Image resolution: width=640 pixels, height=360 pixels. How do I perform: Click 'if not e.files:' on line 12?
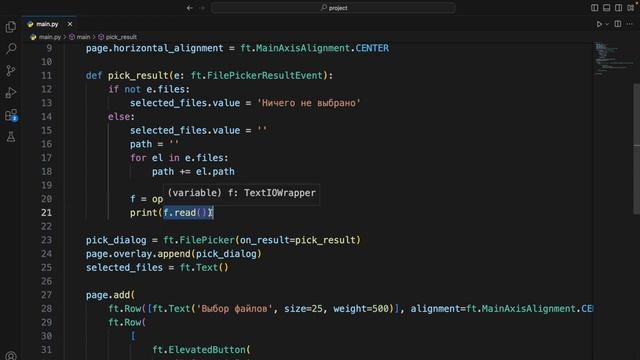(x=149, y=89)
